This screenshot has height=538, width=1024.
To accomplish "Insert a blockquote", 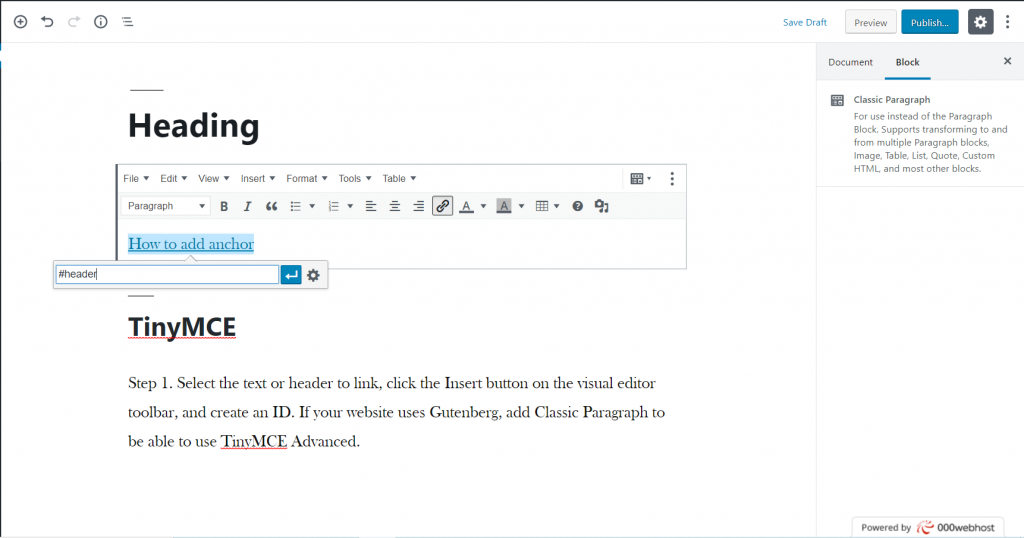I will click(271, 206).
